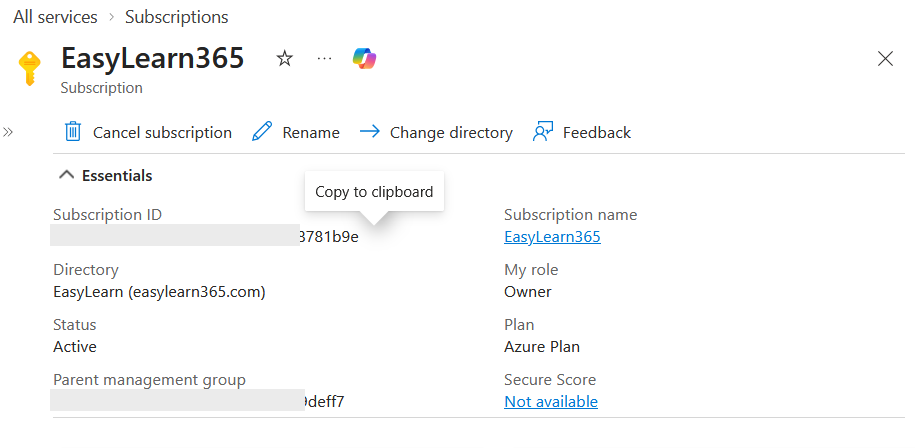Screen dimensions: 915x448
Task: Click the Essentials section heading
Action: 117,176
